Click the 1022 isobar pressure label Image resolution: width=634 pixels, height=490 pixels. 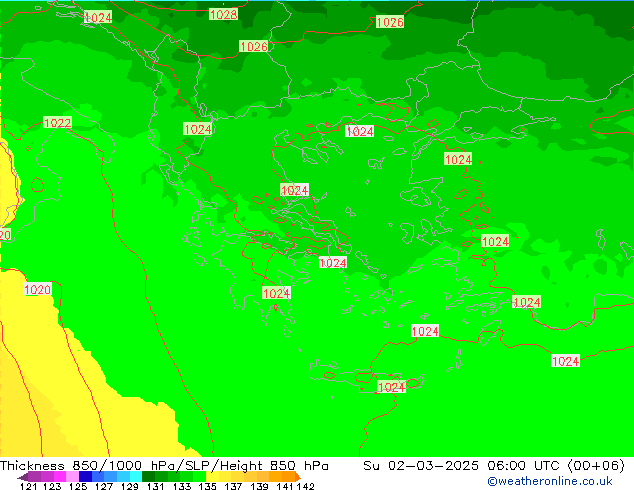(x=57, y=122)
